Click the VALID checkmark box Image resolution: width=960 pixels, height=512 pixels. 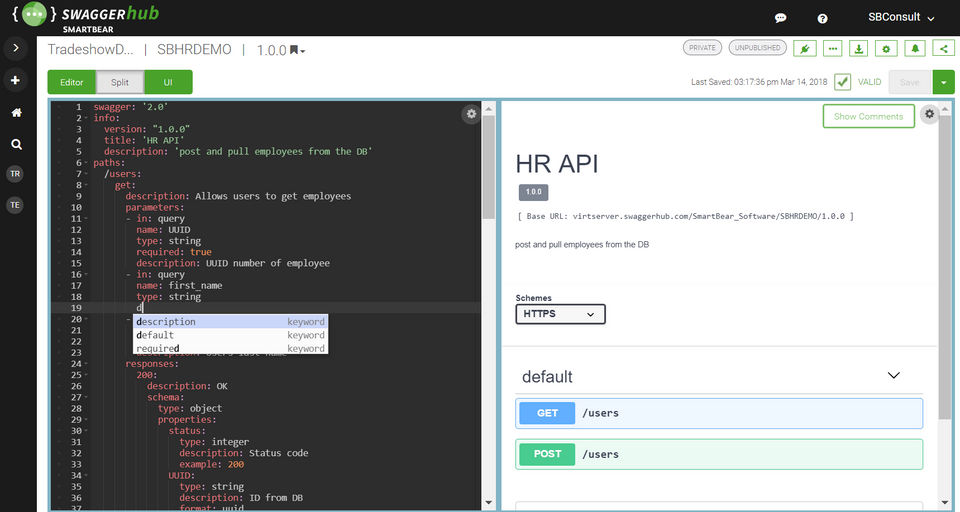click(843, 82)
